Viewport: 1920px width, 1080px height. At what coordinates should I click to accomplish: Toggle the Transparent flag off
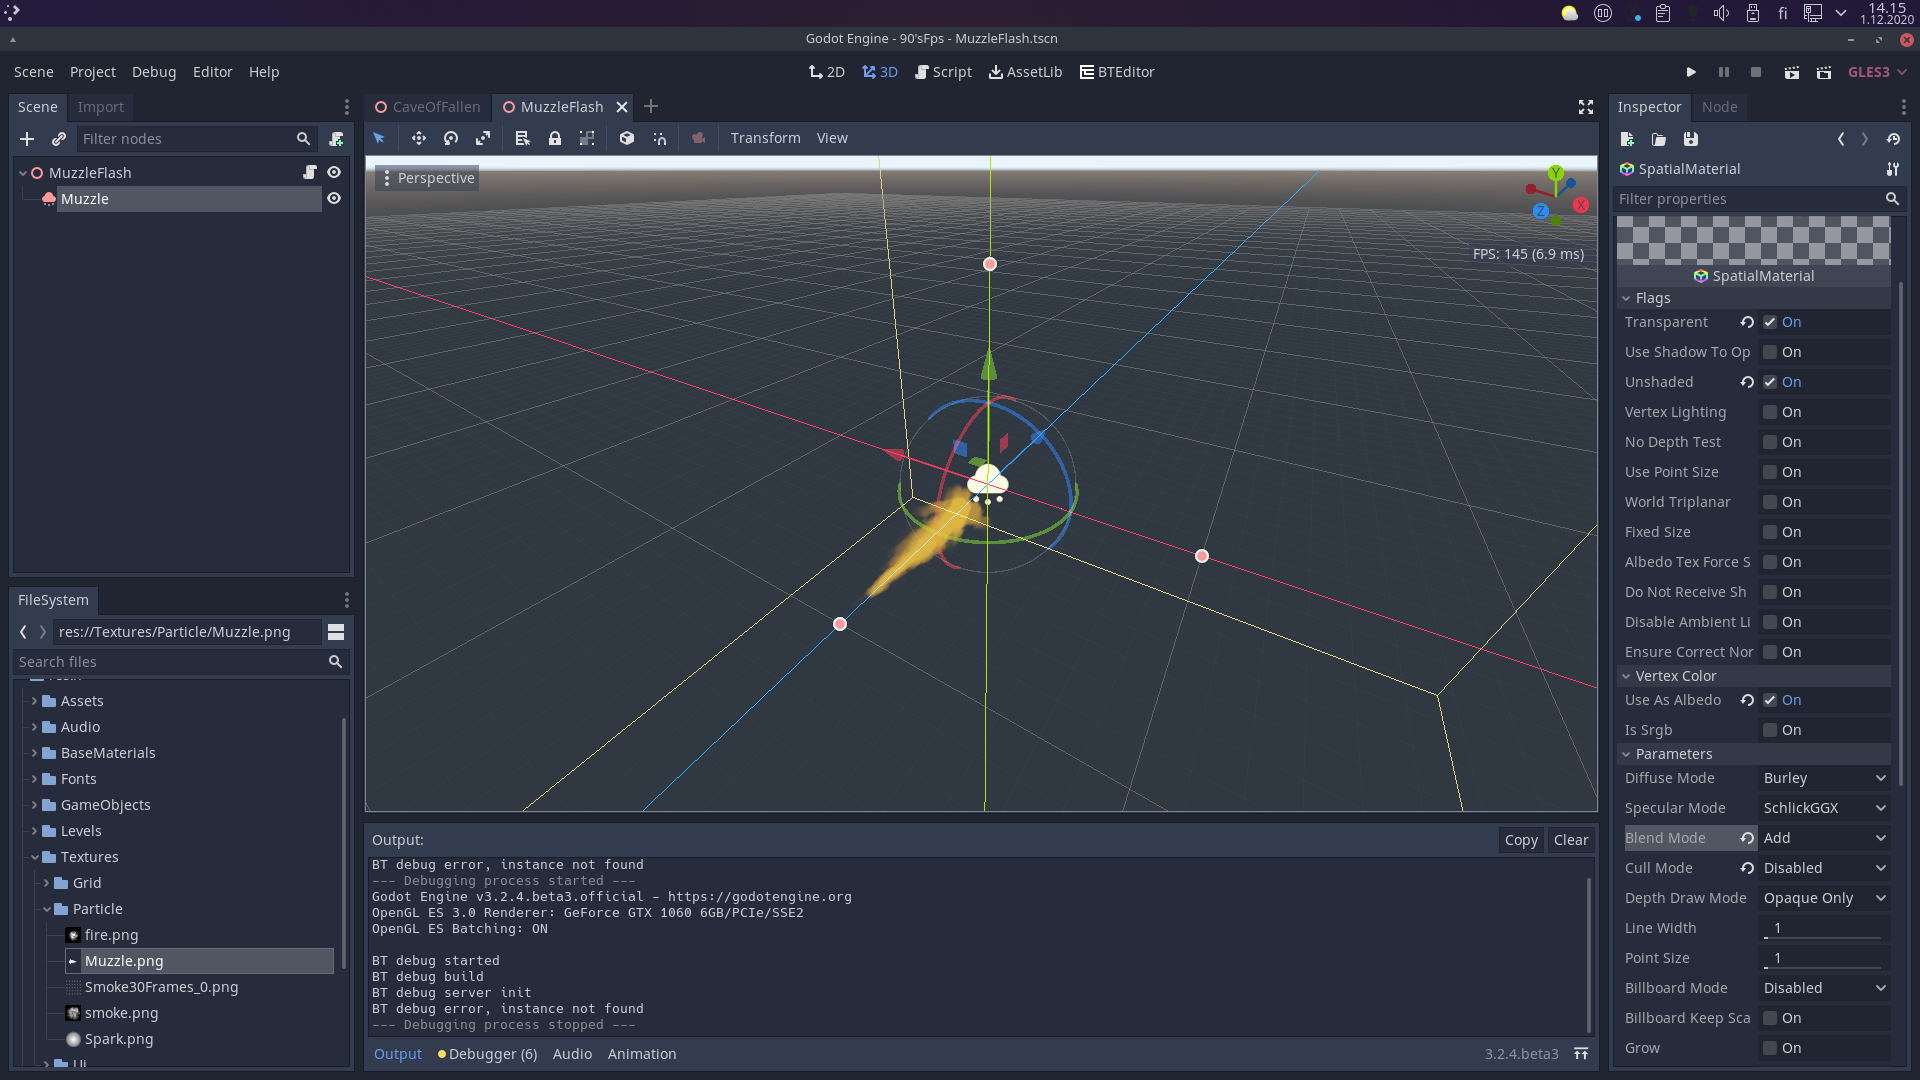click(x=1771, y=322)
